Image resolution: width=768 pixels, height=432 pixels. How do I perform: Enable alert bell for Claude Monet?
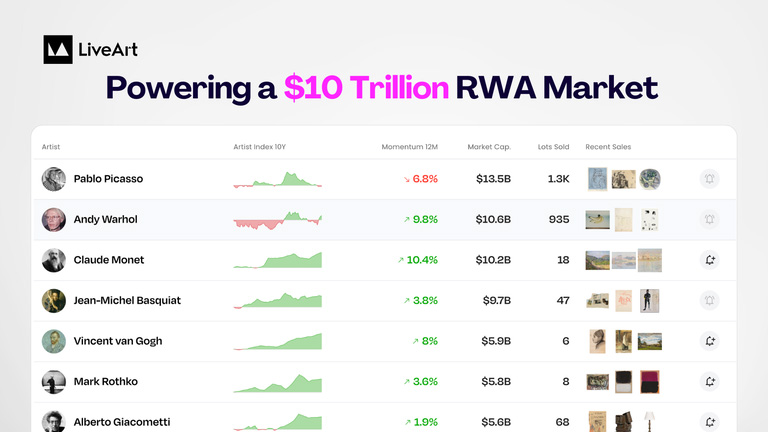709,260
